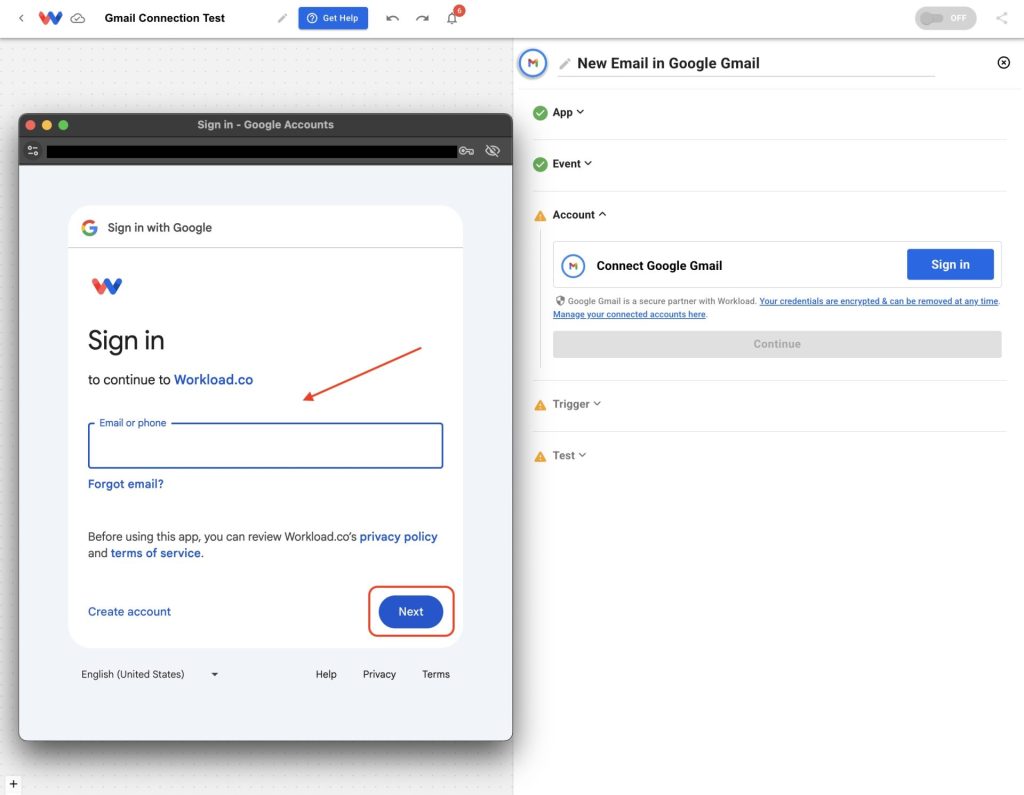Viewport: 1024px width, 795px height.
Task: Expand the Event section
Action: click(572, 163)
